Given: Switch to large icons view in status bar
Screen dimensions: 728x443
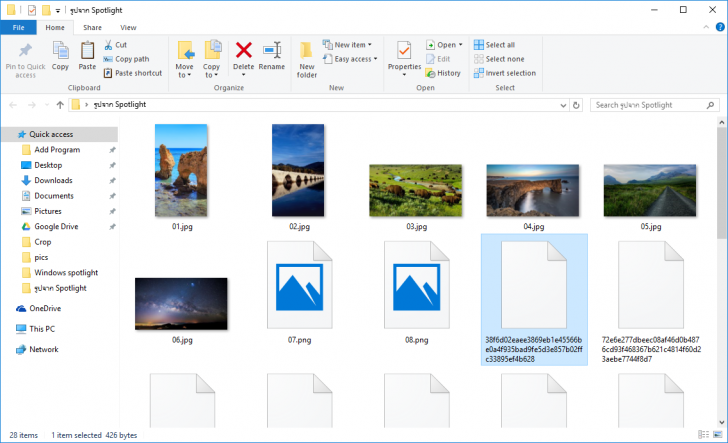Looking at the screenshot, I should point(718,435).
